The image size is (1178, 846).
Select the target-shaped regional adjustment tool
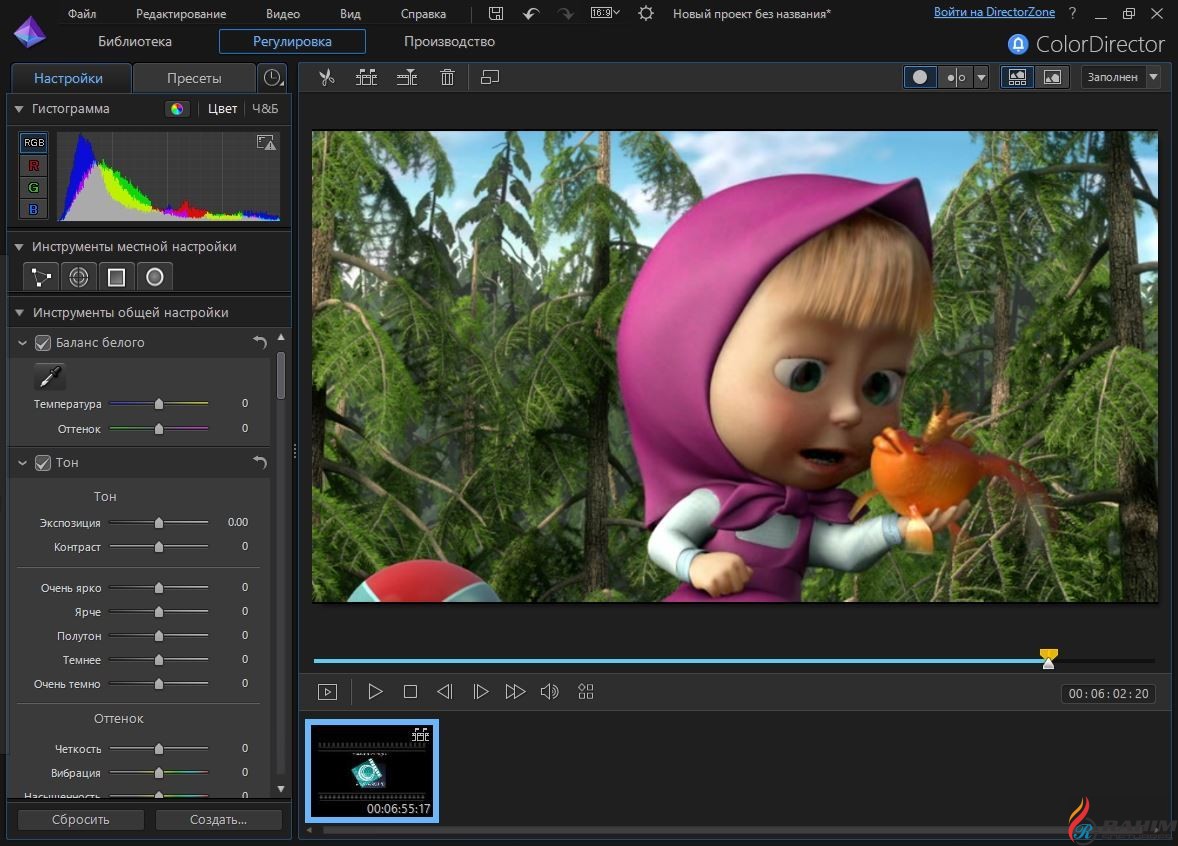click(x=79, y=277)
